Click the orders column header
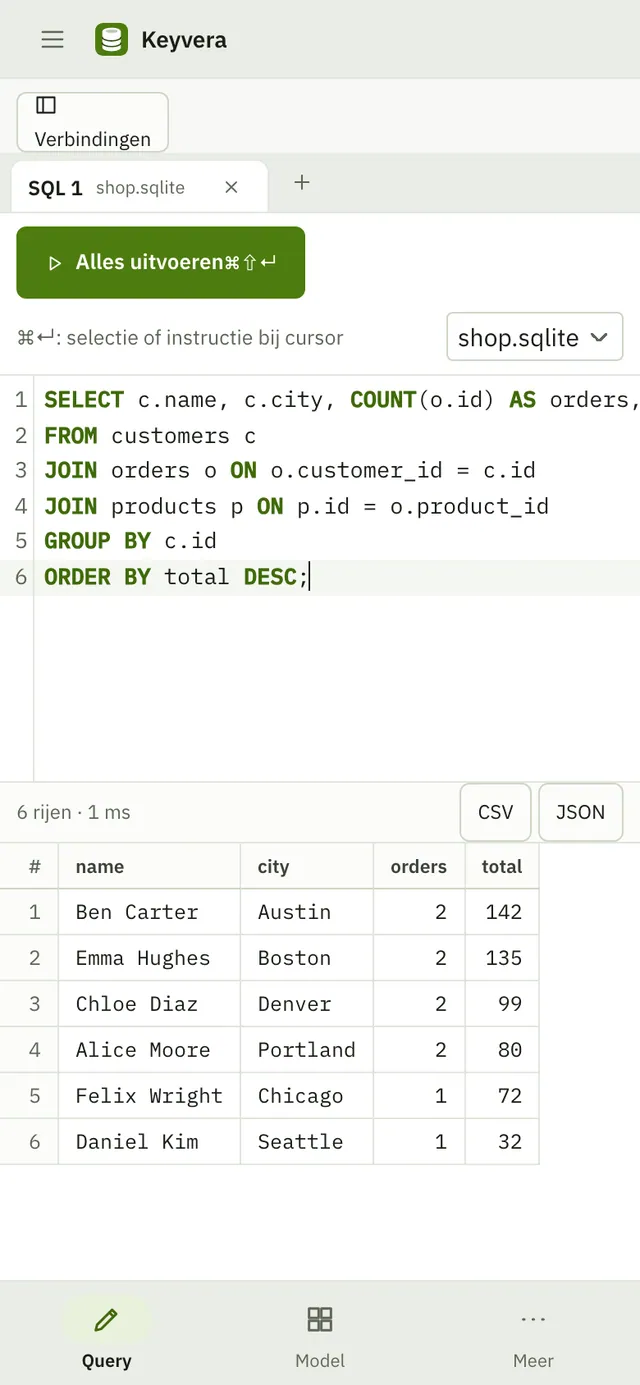 click(x=419, y=866)
